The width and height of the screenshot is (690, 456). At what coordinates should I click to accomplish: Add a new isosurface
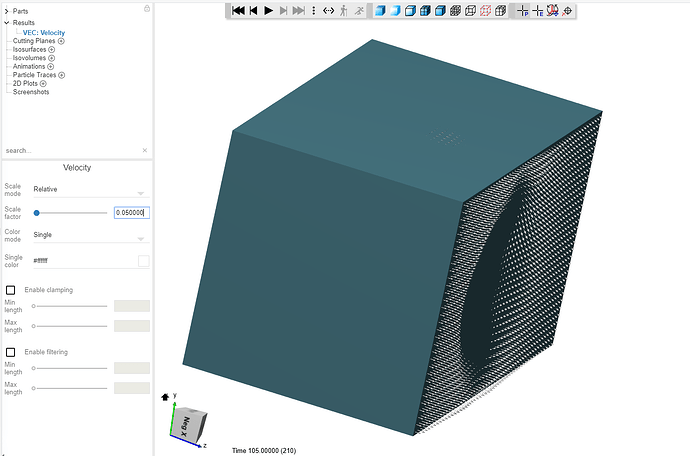(50, 49)
